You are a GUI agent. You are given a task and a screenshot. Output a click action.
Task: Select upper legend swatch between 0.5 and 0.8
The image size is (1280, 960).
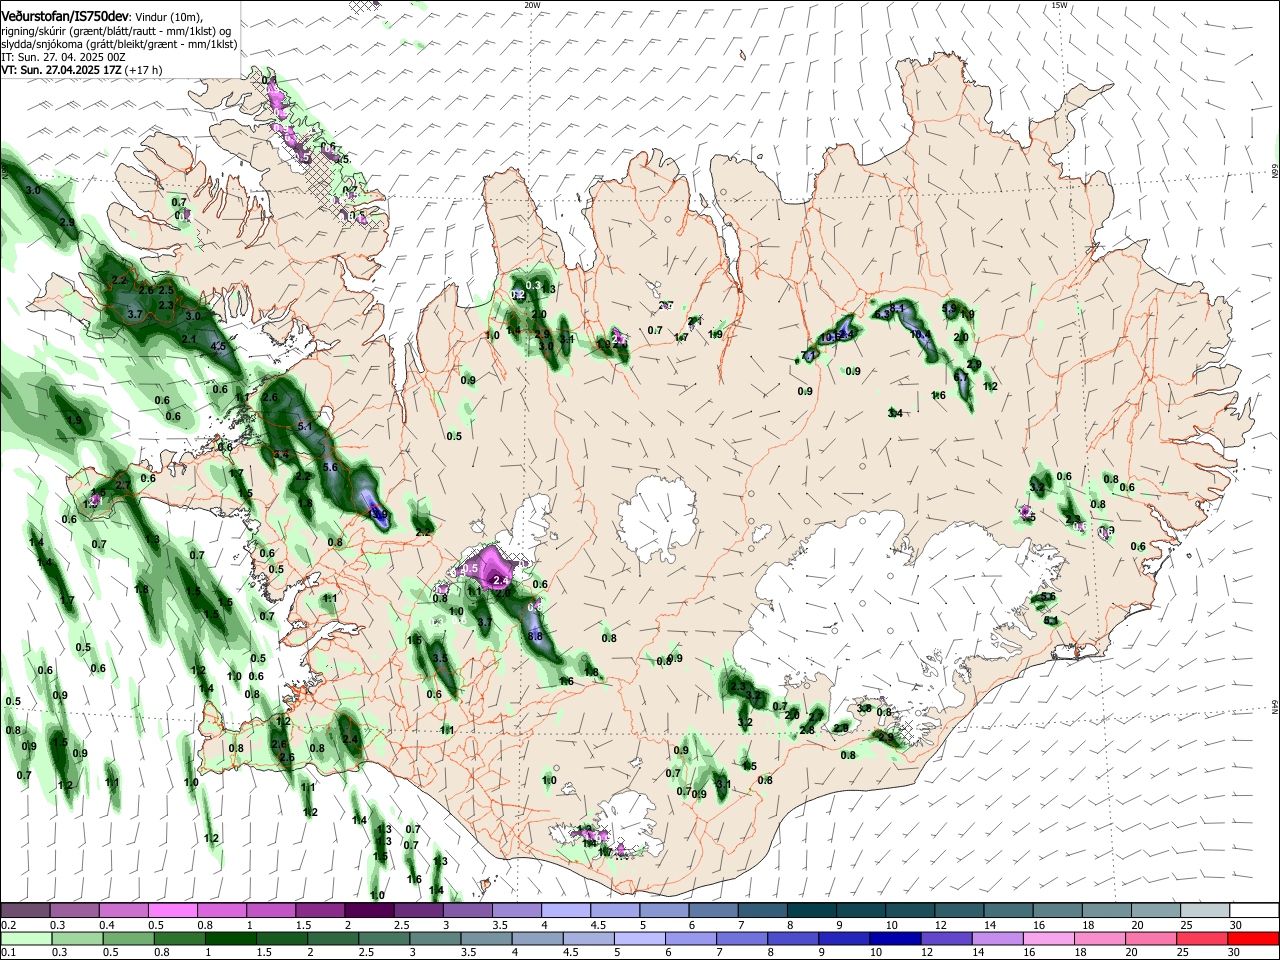click(x=172, y=910)
